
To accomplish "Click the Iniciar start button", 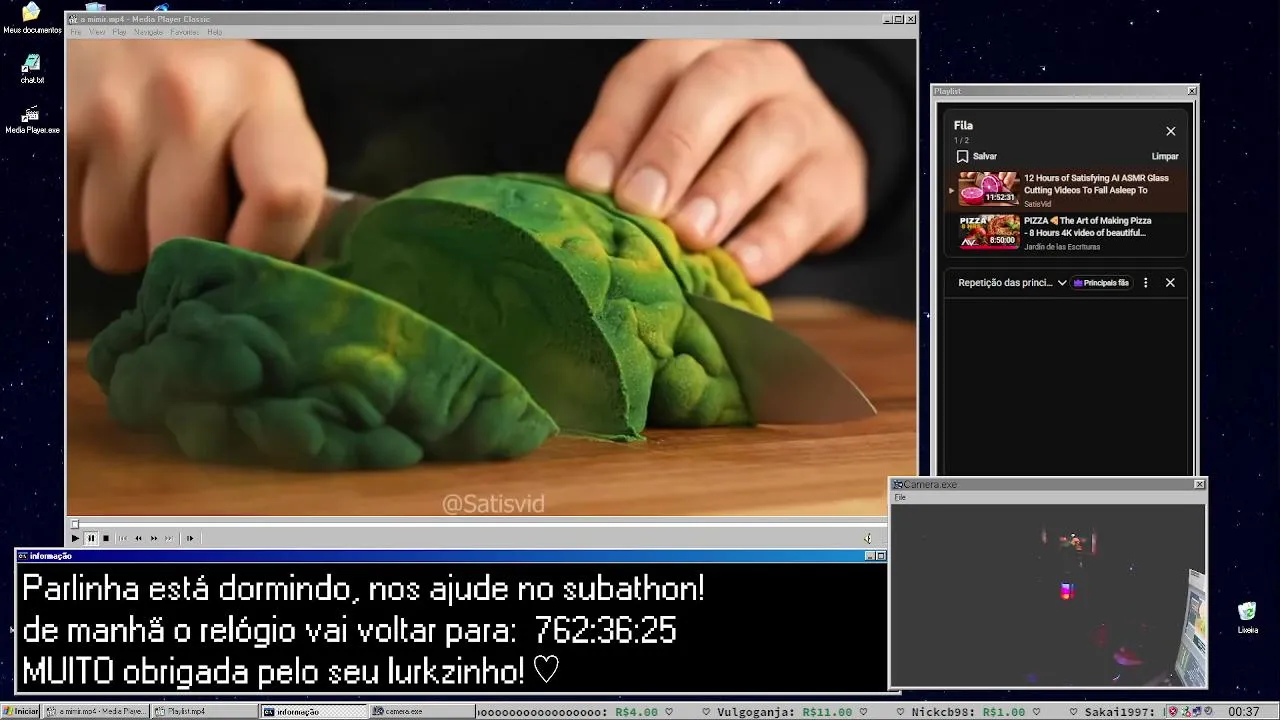I will tap(21, 711).
